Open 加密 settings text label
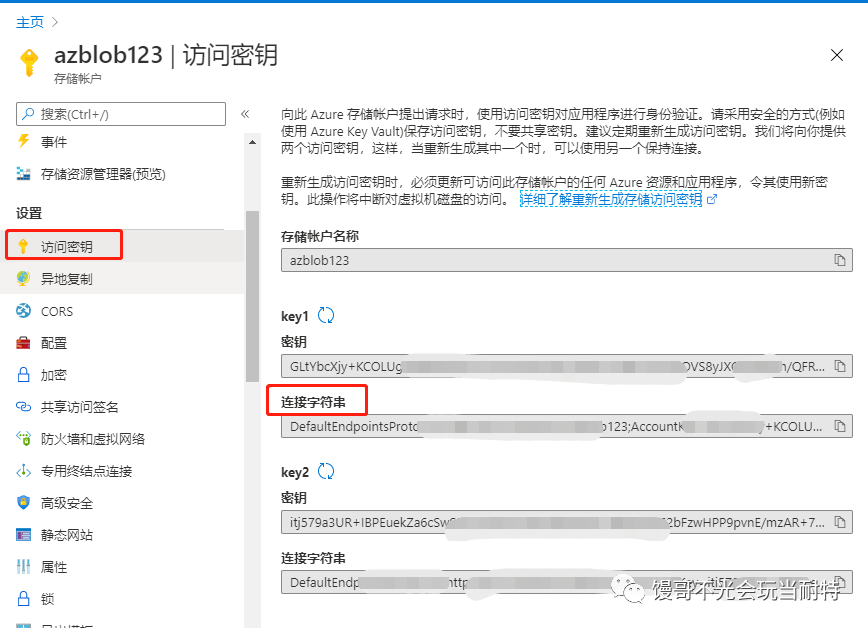Image resolution: width=868 pixels, height=628 pixels. coord(54,375)
